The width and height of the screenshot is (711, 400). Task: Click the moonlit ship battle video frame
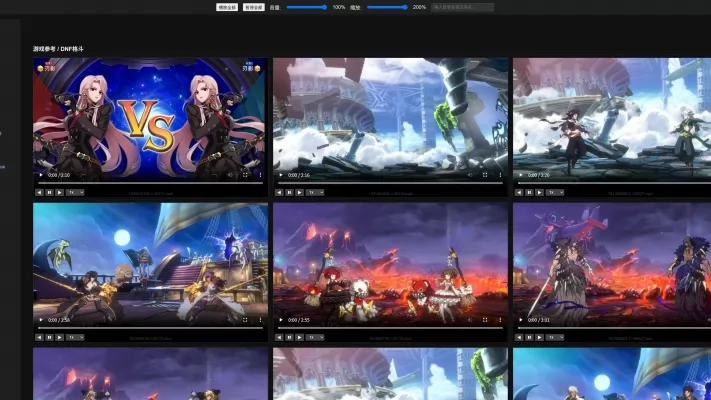[151, 266]
